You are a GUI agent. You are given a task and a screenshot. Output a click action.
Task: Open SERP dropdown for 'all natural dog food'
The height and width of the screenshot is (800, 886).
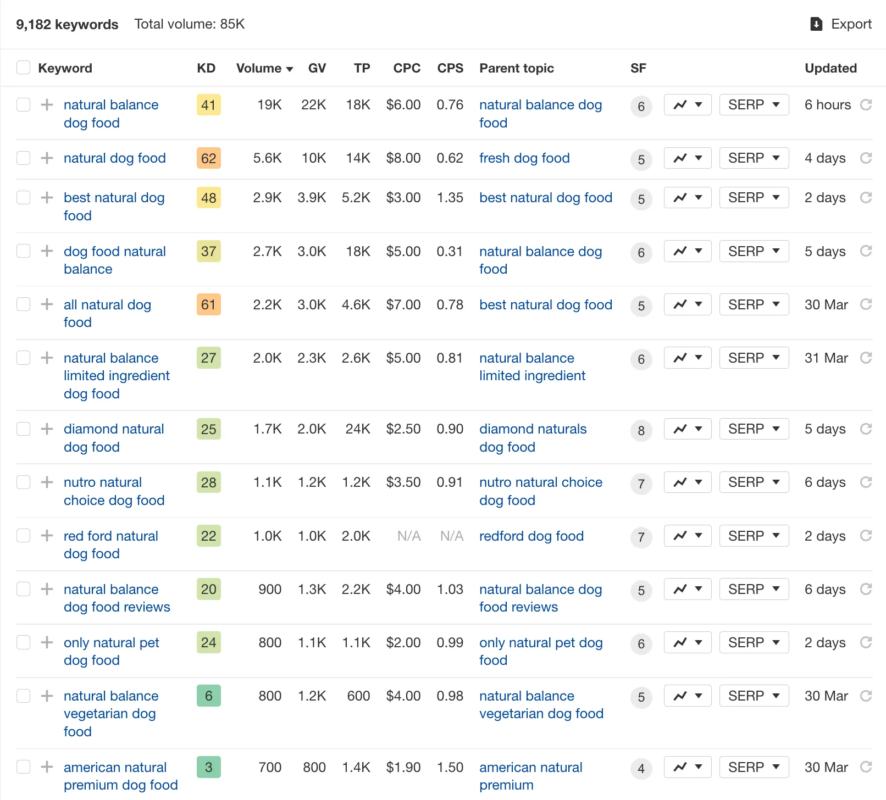tap(754, 305)
